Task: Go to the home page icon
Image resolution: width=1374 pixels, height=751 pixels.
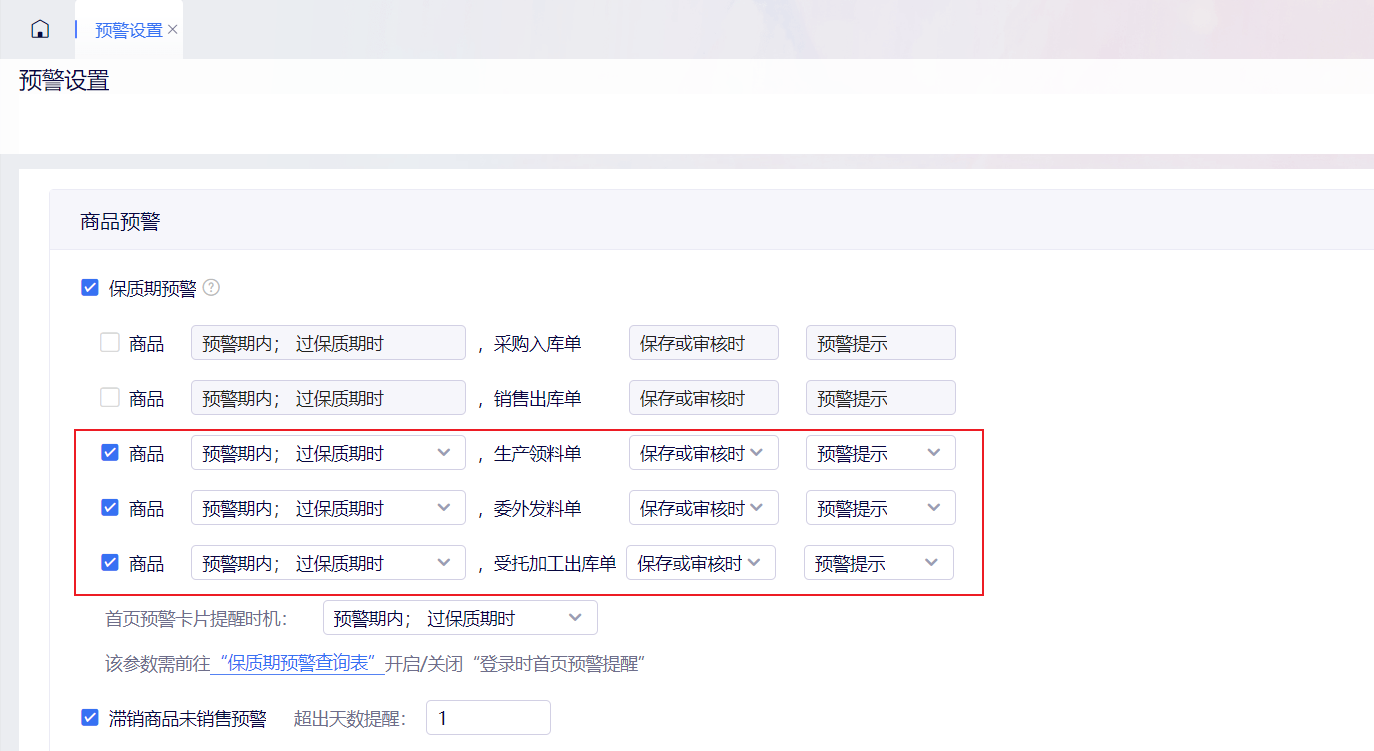Action: (40, 29)
